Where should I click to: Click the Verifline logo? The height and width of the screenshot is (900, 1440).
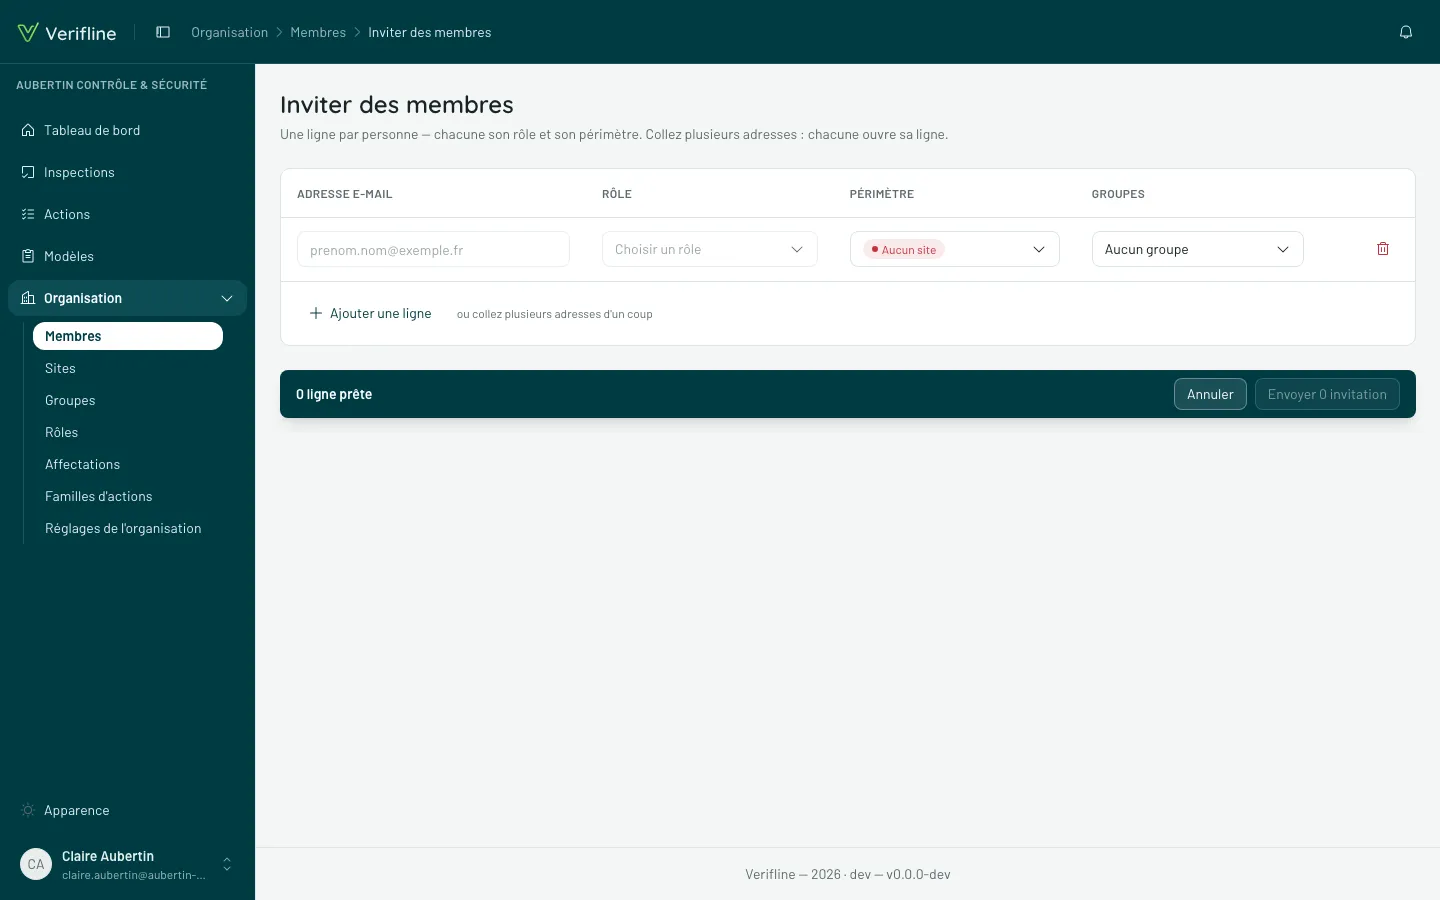67,32
